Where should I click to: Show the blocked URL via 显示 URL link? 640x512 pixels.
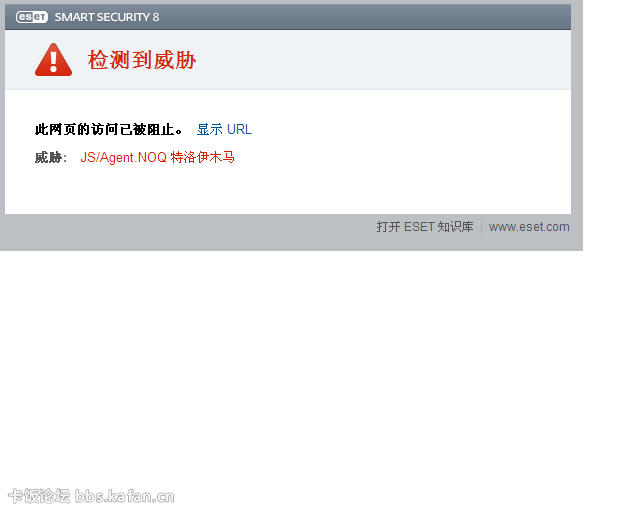pyautogui.click(x=224, y=129)
